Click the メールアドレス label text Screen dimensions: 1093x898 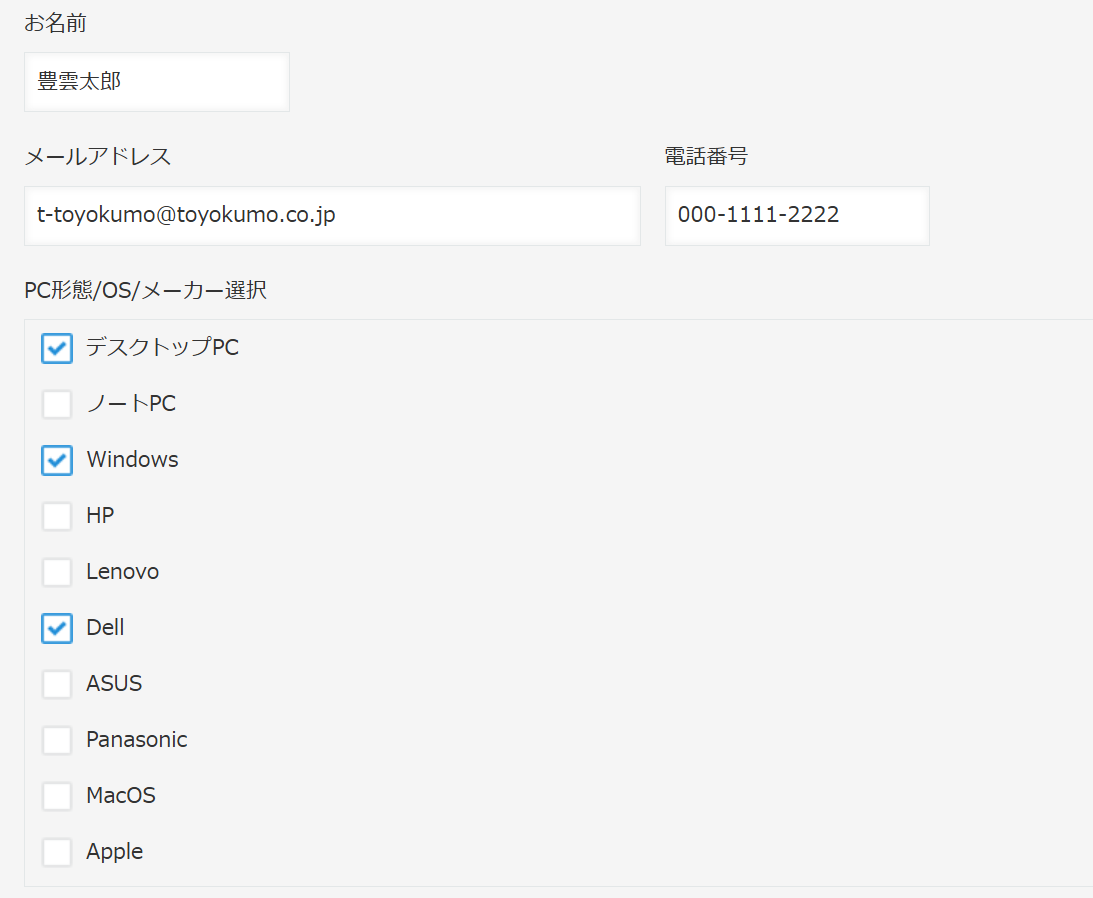(x=98, y=156)
